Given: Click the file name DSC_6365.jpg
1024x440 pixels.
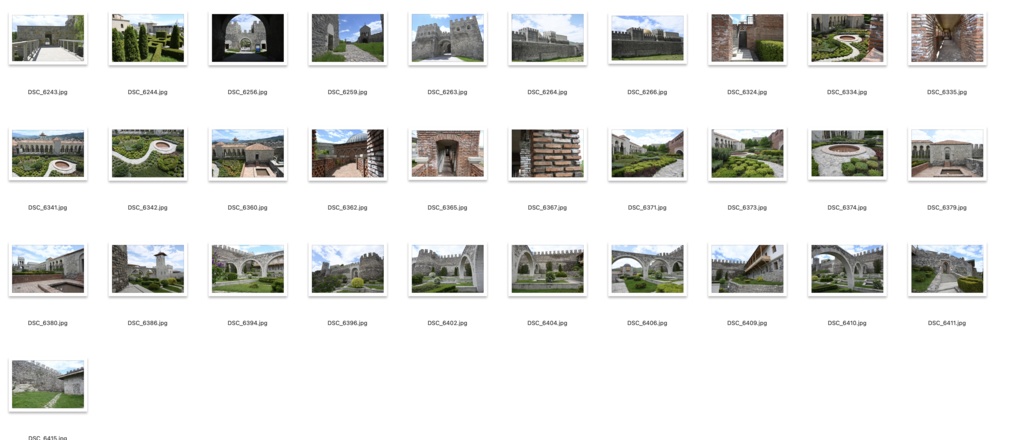Looking at the screenshot, I should 447,208.
